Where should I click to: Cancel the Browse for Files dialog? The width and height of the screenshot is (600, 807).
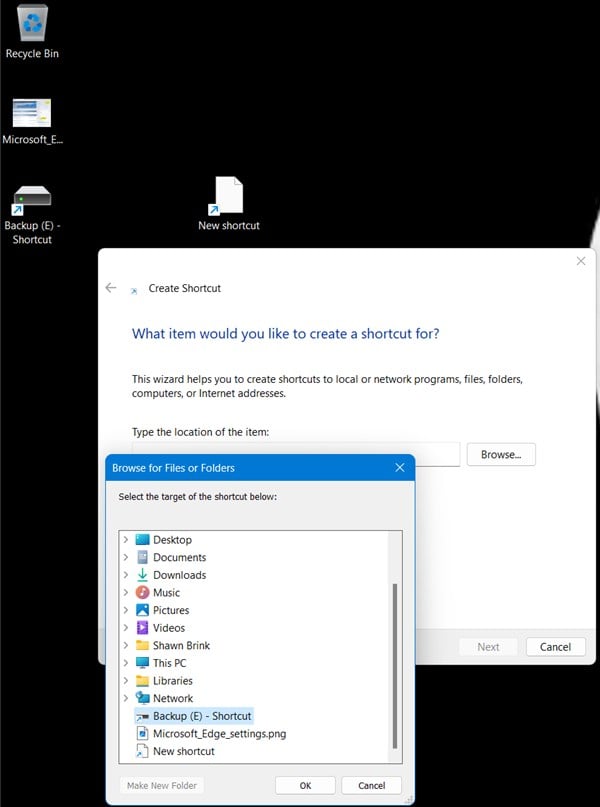tap(371, 785)
